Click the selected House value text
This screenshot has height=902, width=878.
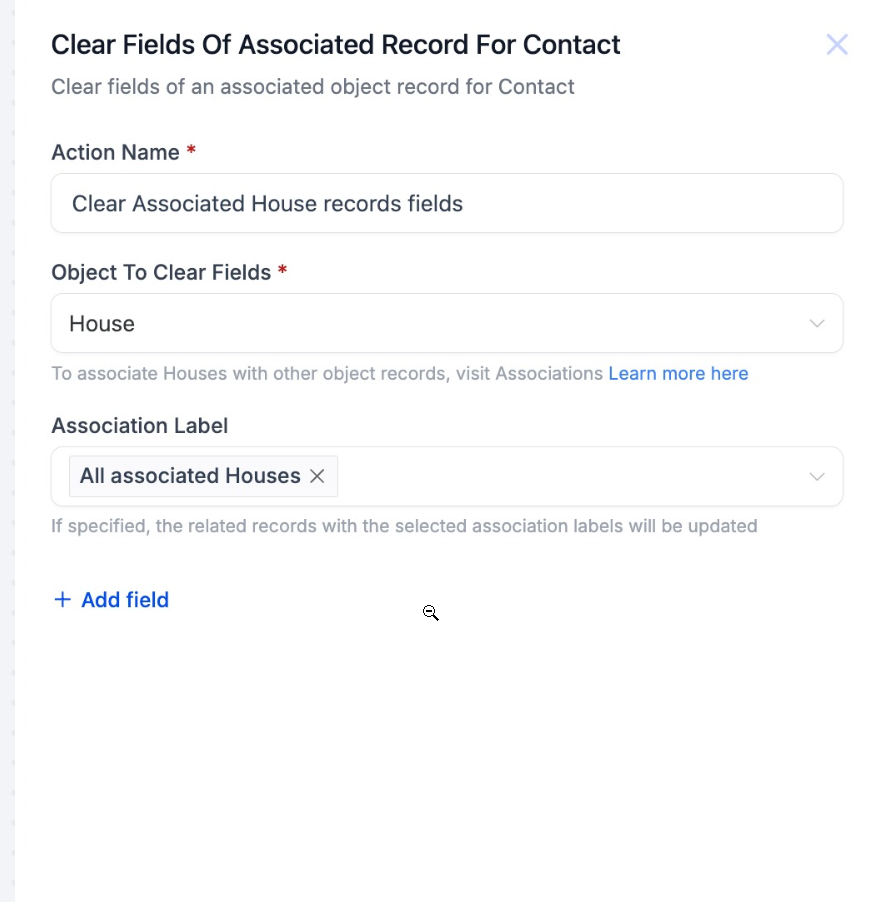(102, 324)
